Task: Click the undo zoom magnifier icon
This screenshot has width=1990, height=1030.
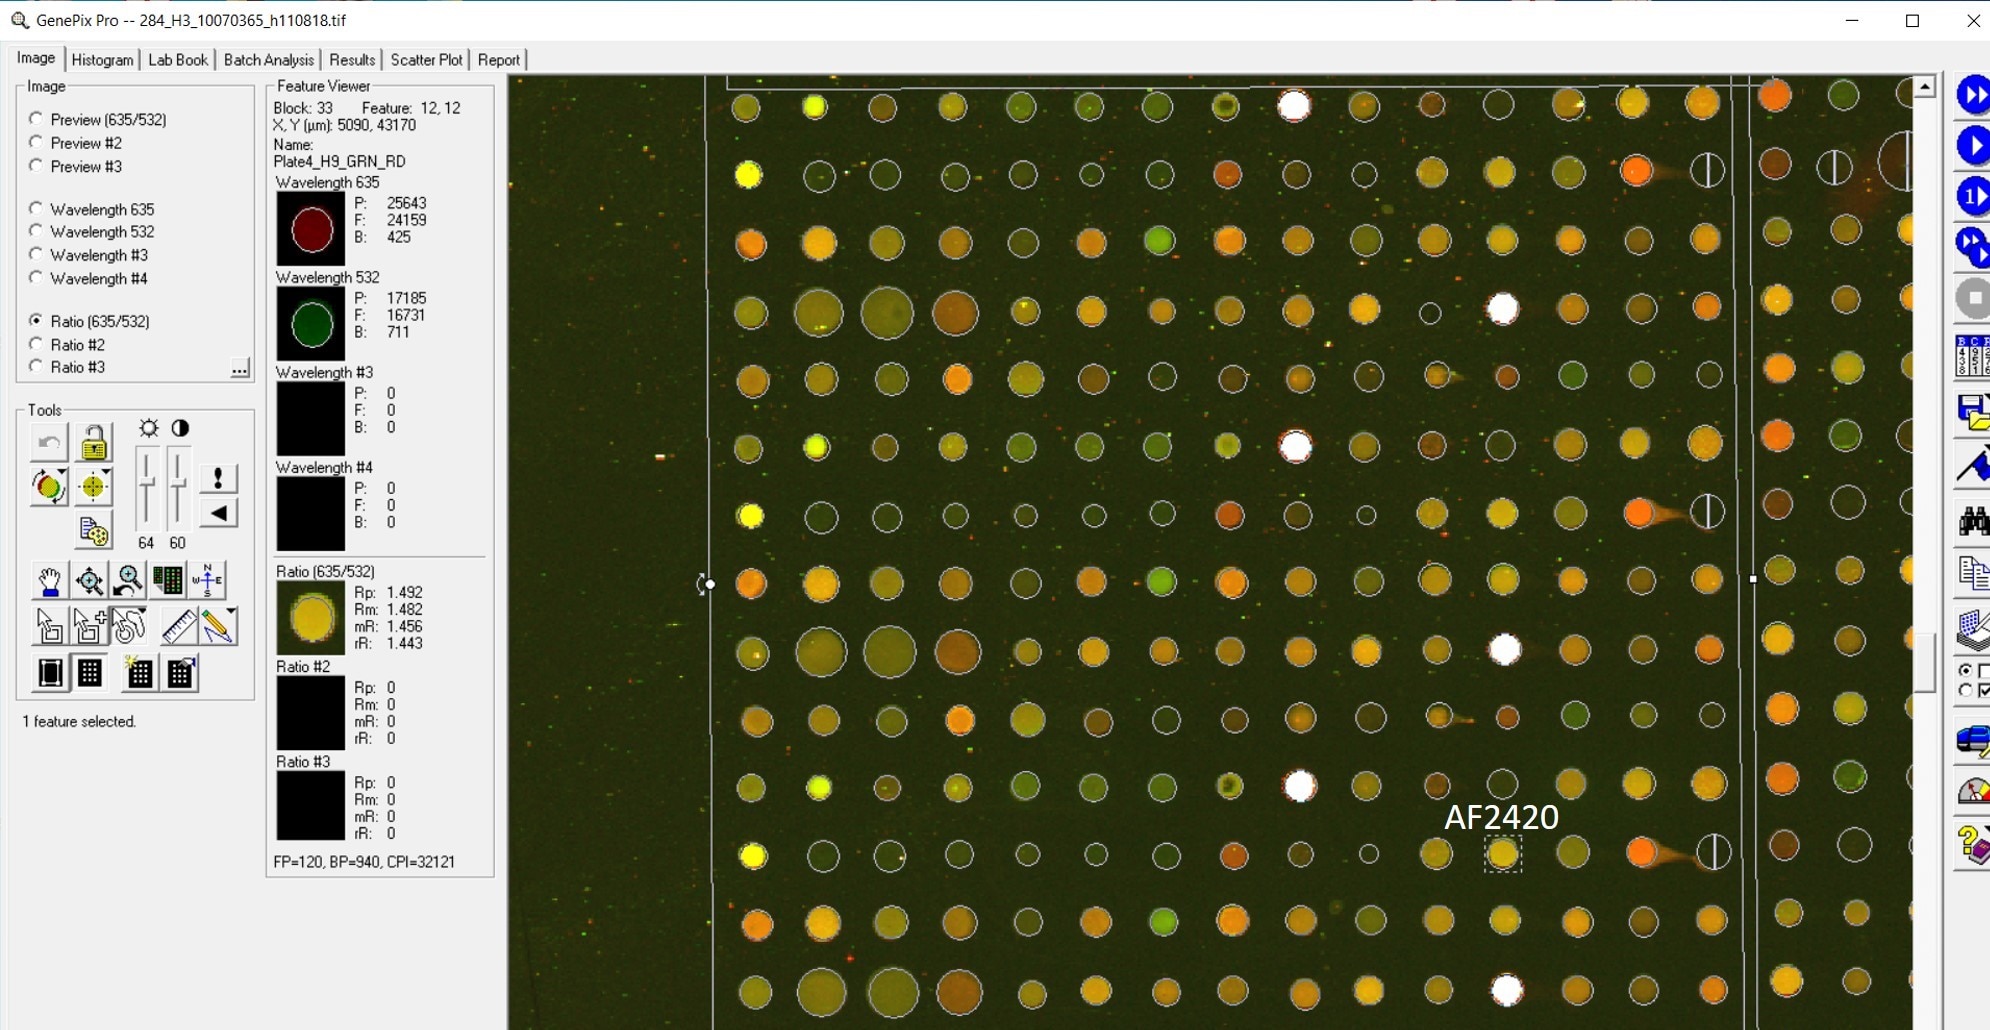Action: 128,581
